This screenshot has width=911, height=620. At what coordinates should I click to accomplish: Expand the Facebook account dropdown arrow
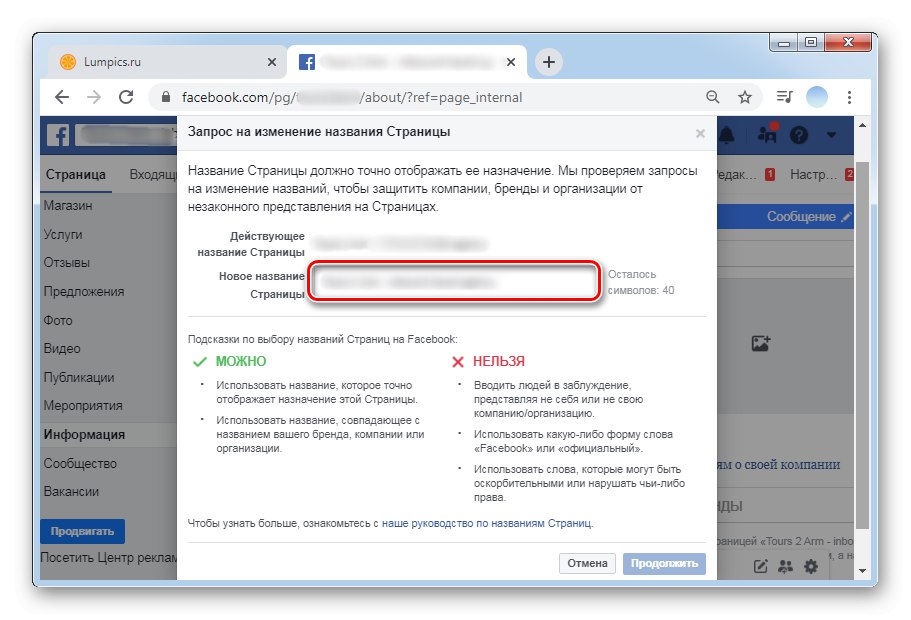click(831, 135)
